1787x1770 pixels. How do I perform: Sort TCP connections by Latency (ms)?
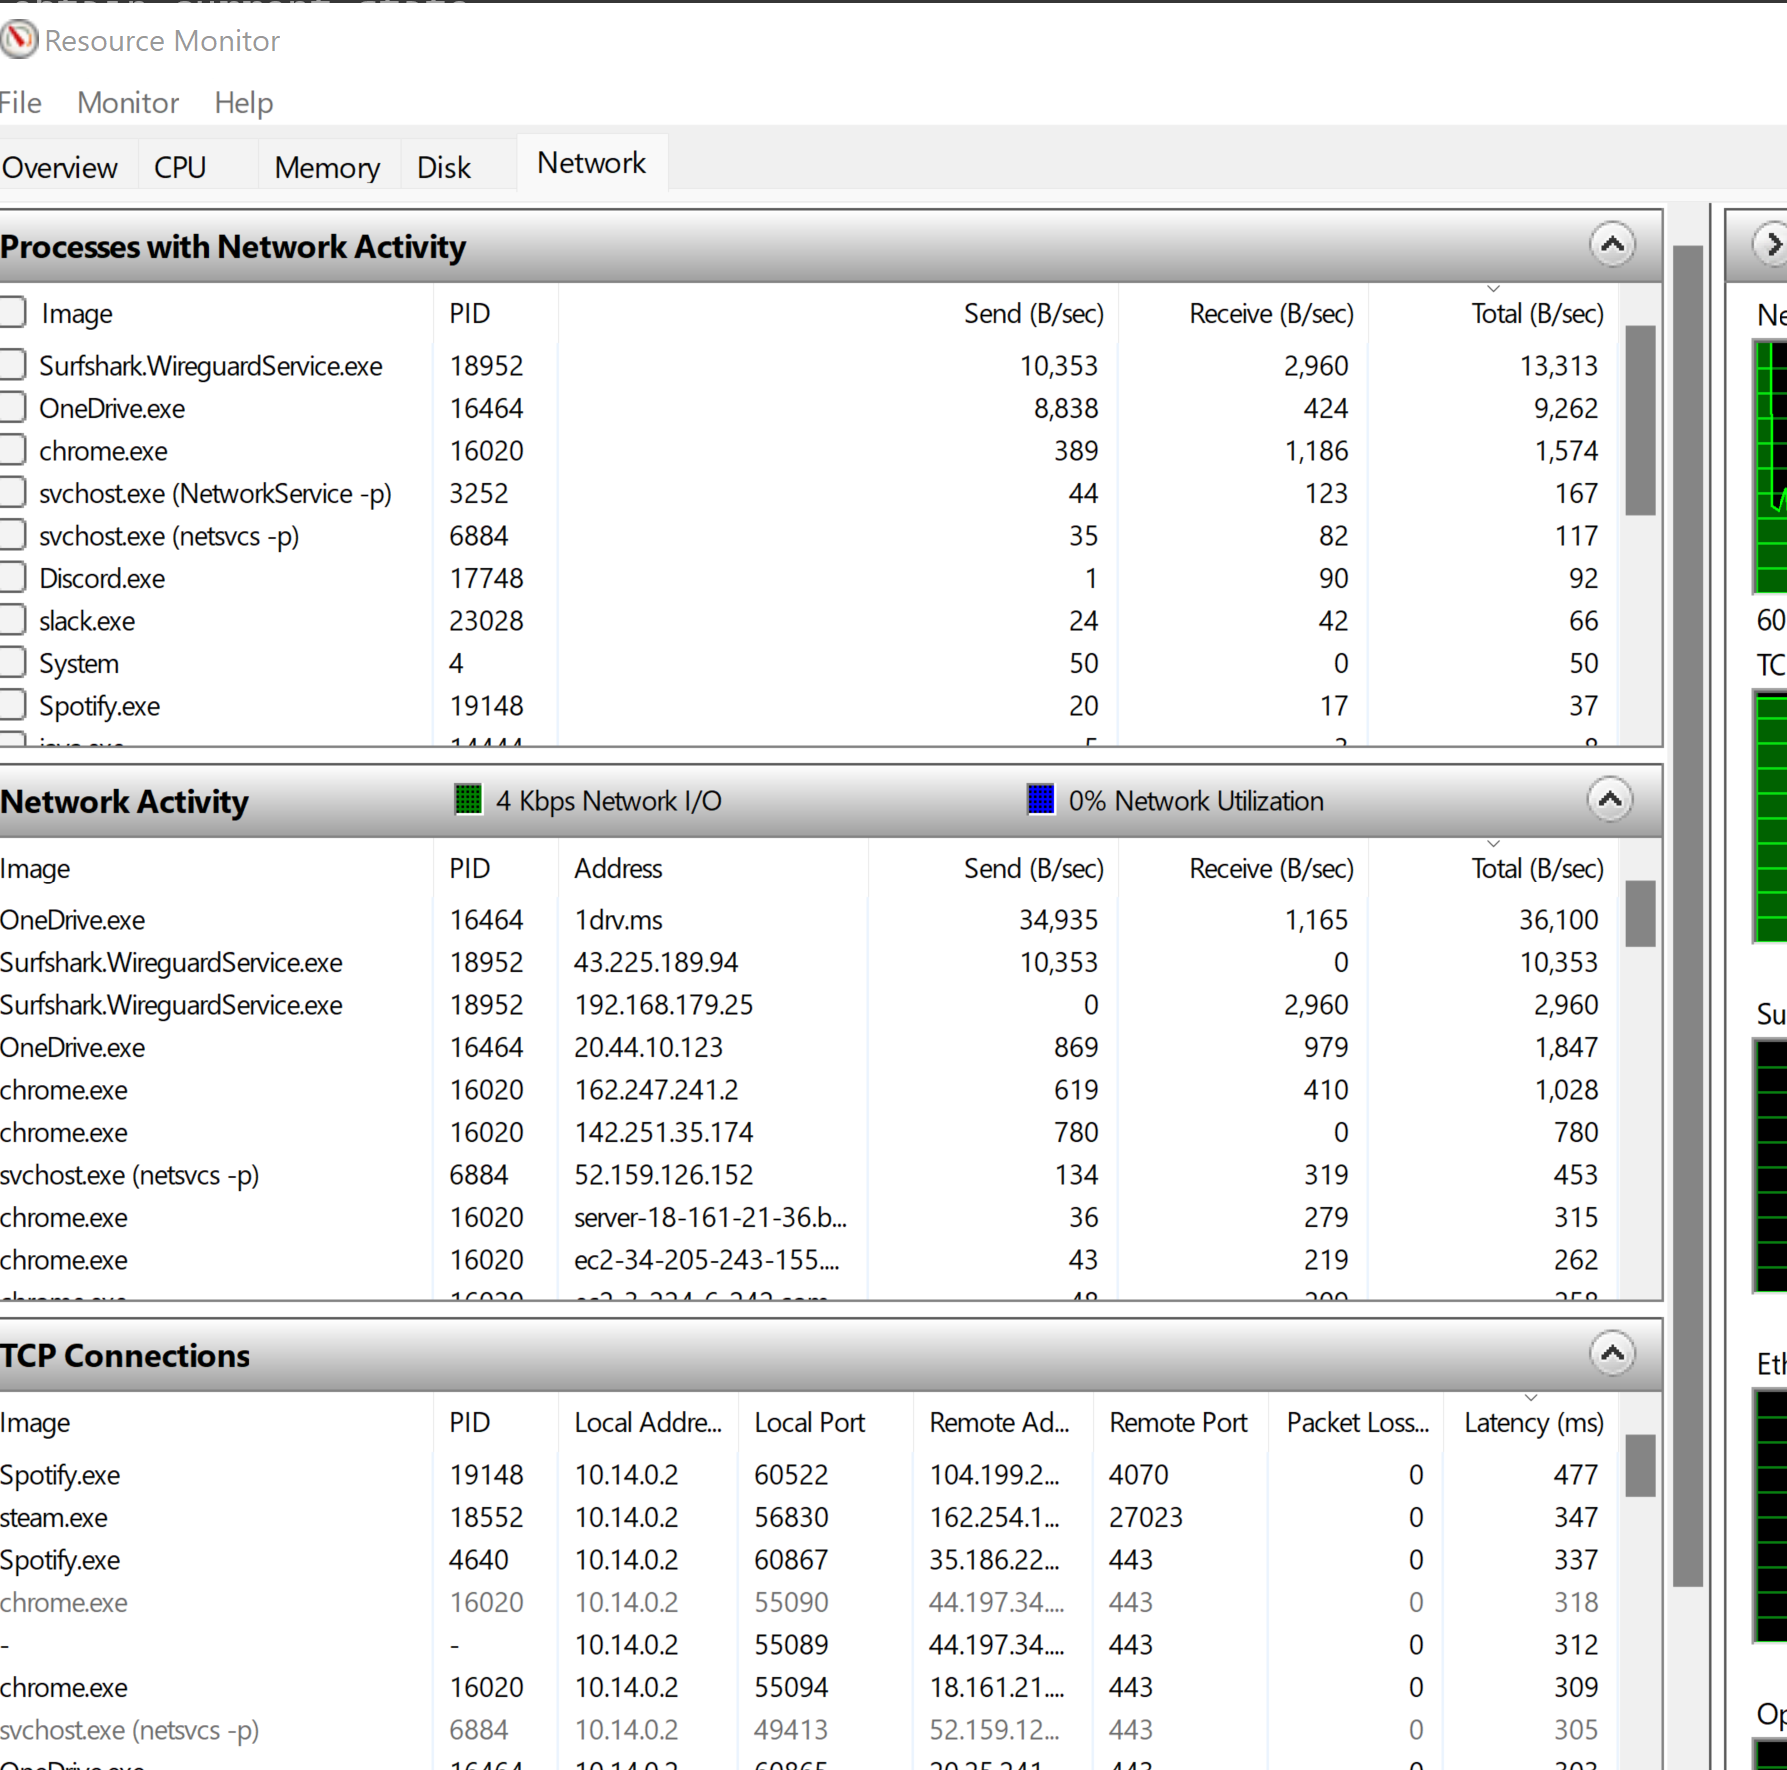(1533, 1422)
